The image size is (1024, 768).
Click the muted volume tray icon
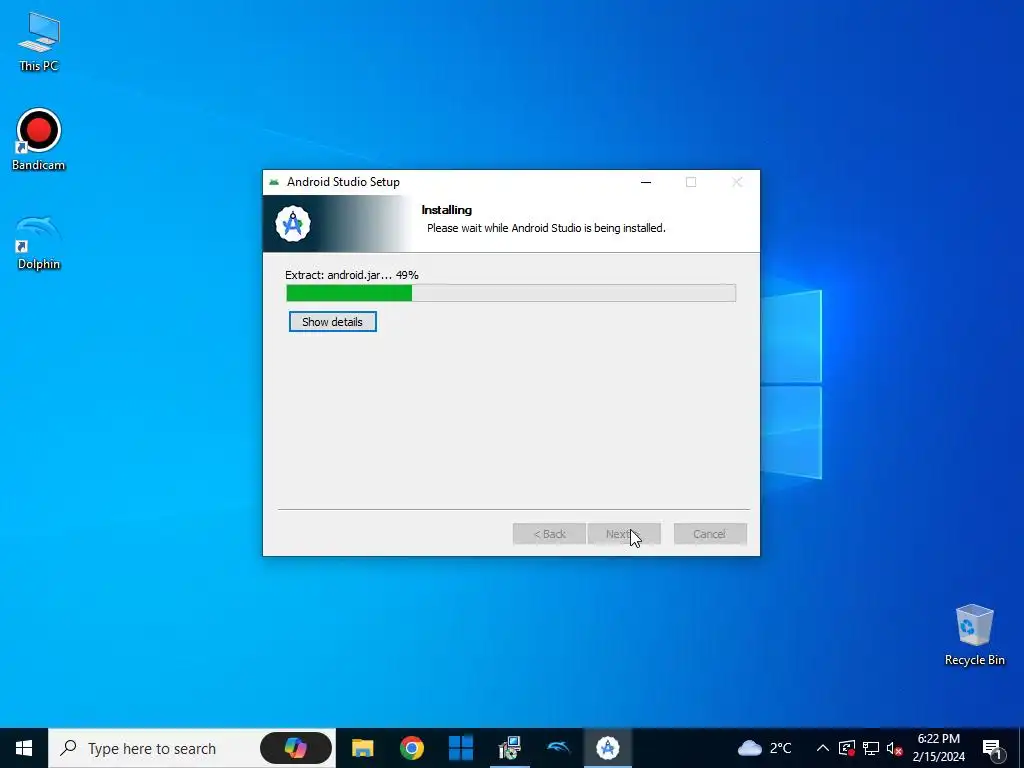coord(894,748)
